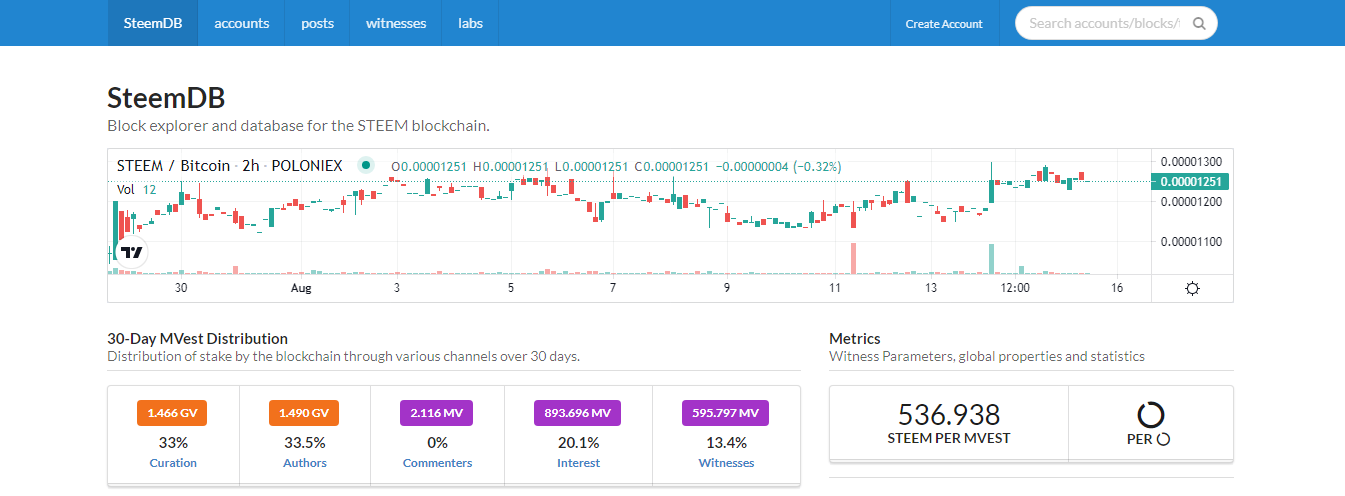Click the -0.32% price change value
Viewport: 1345px width, 496px height.
817,166
